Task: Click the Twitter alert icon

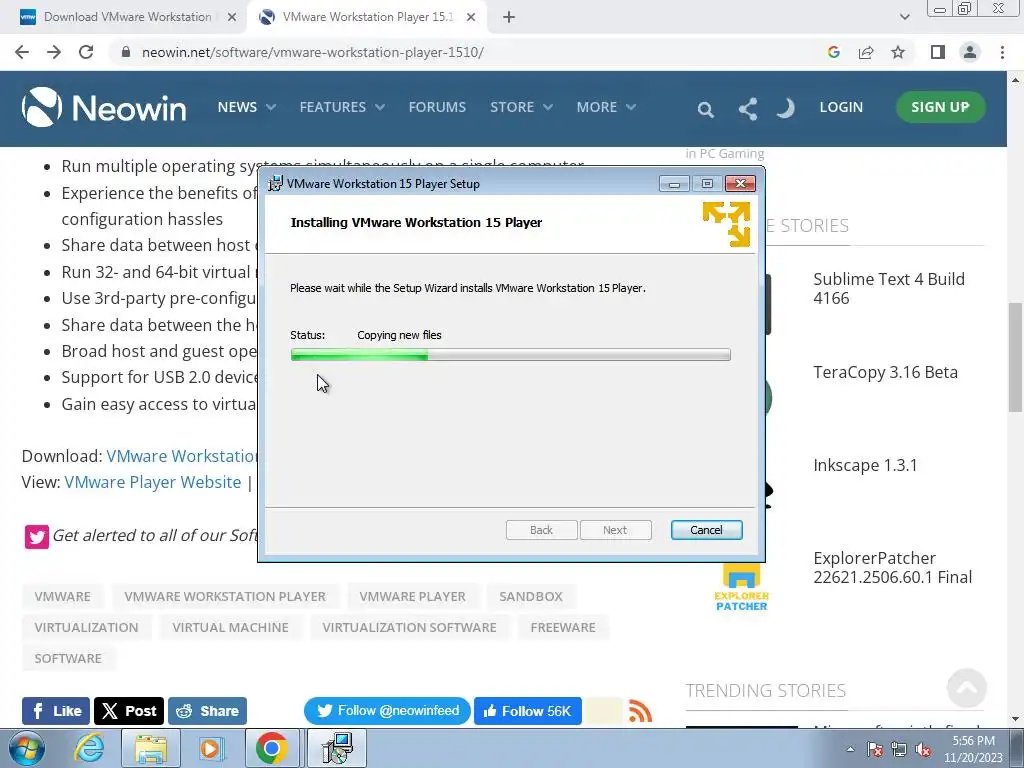Action: 37,537
